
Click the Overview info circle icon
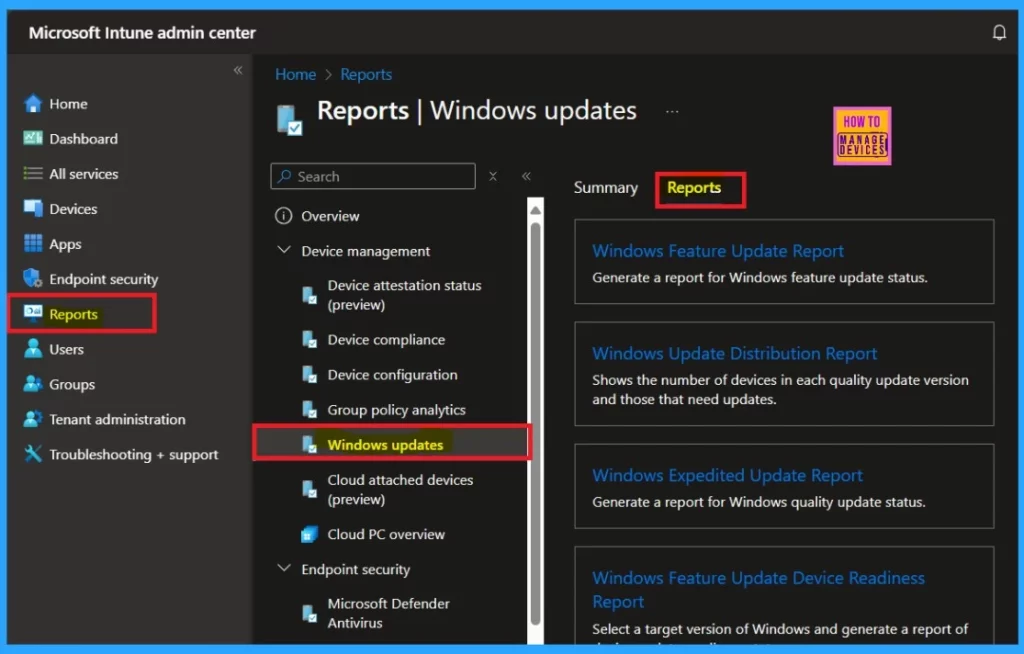(x=283, y=216)
